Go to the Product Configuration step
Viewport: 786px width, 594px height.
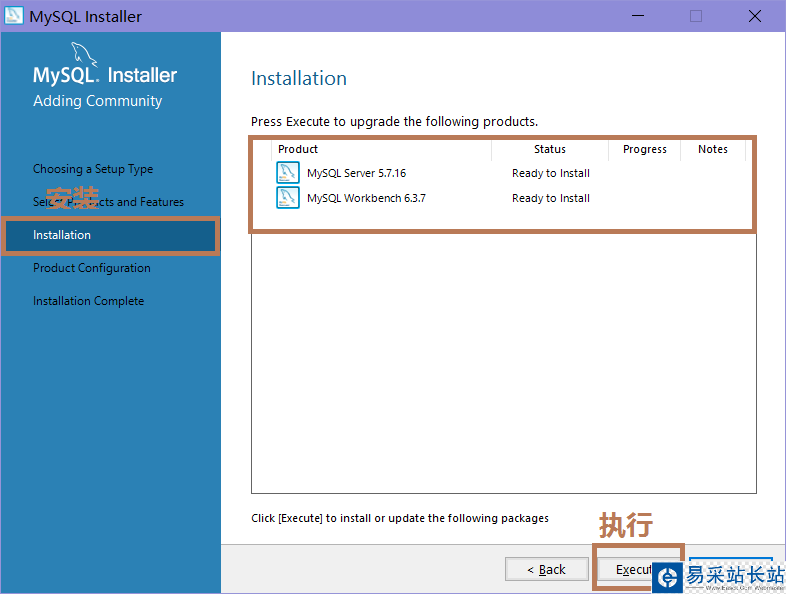pyautogui.click(x=92, y=268)
